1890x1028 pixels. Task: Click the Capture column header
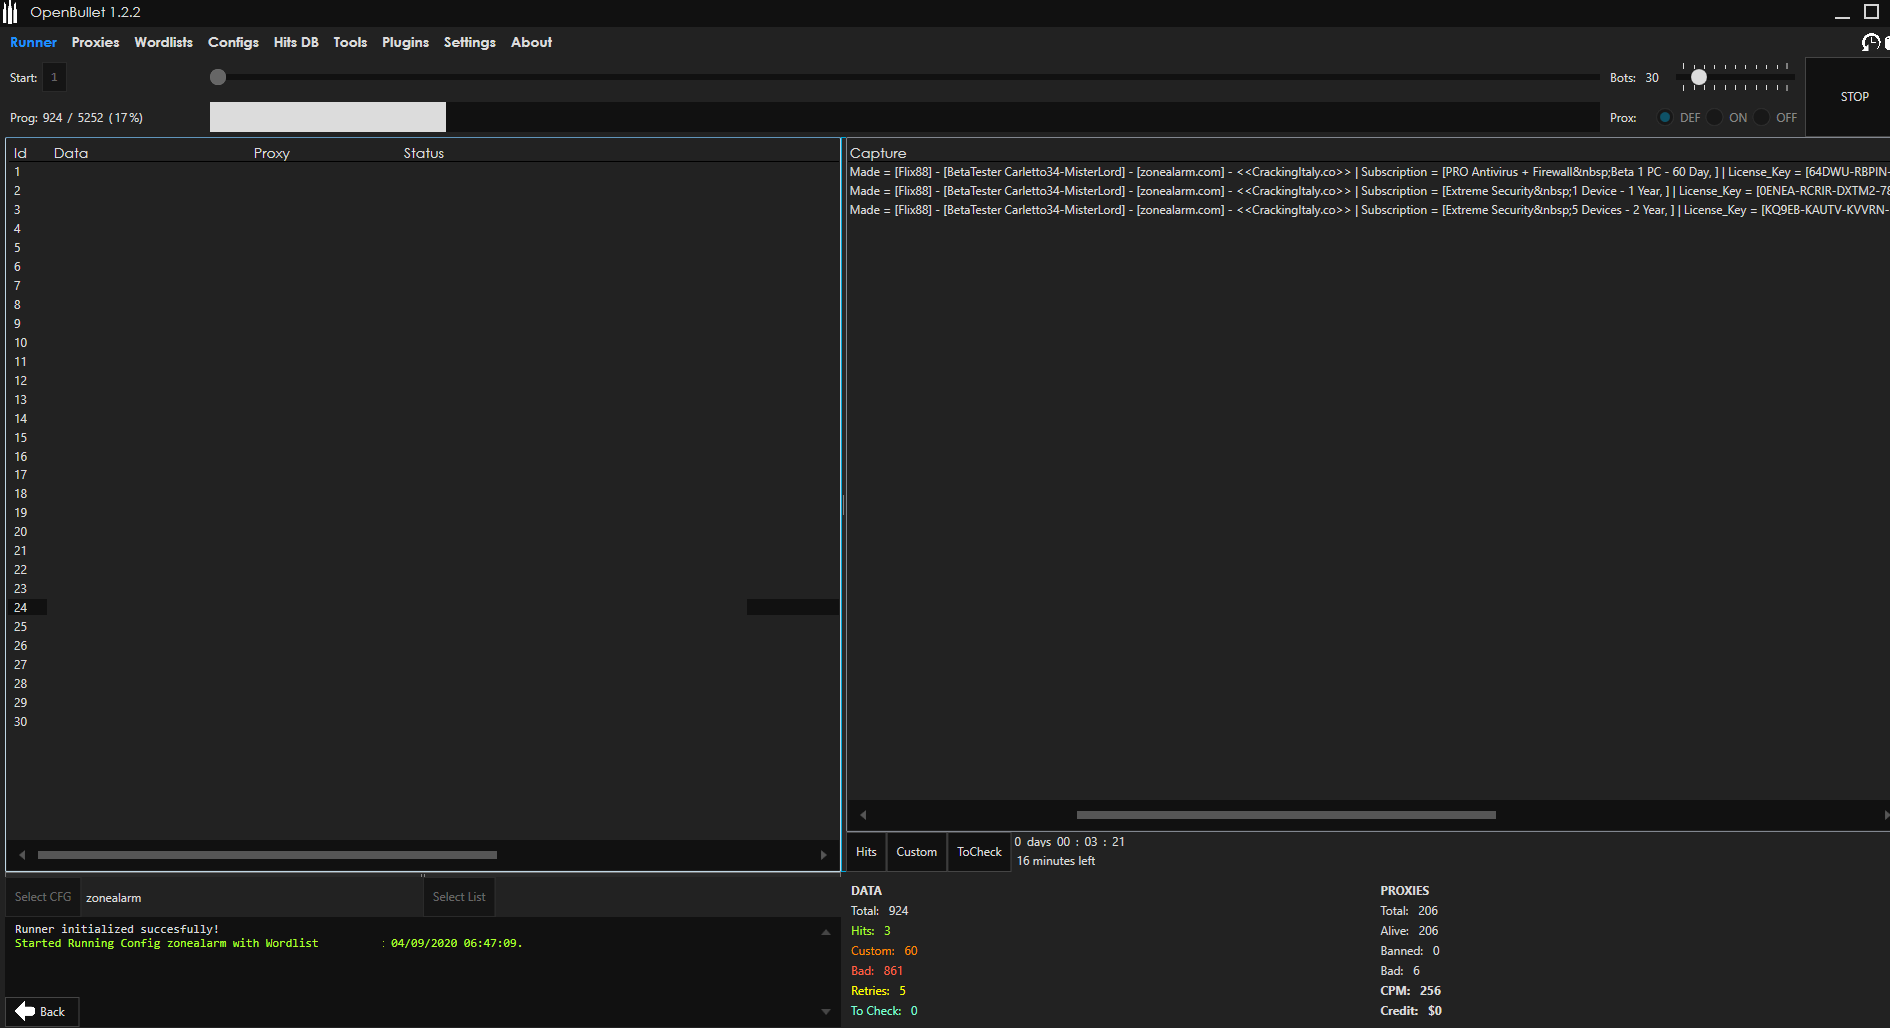(878, 153)
